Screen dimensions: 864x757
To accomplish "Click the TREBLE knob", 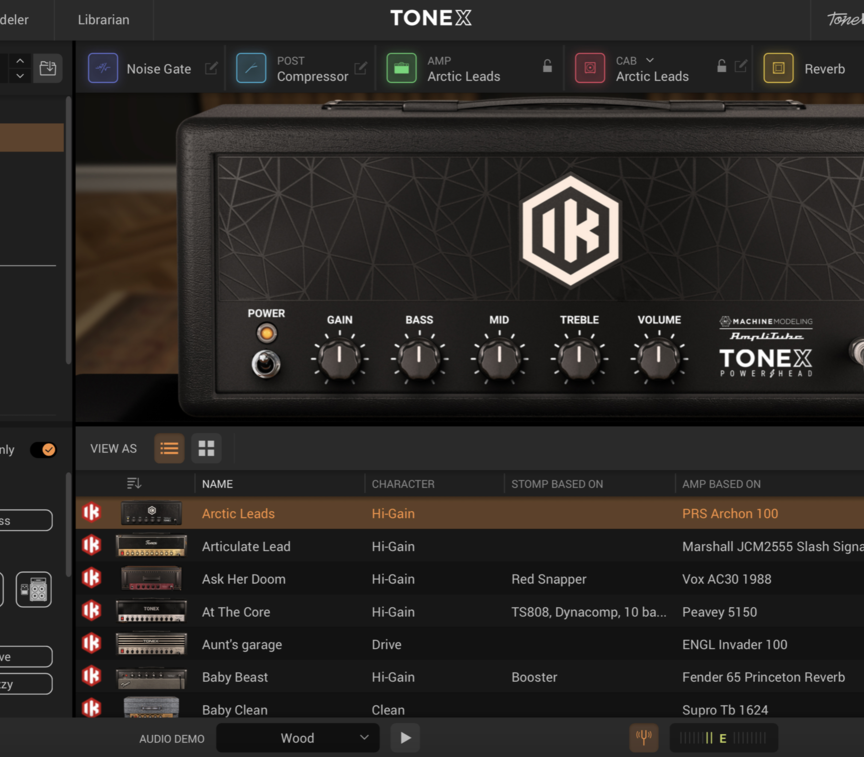I will (x=579, y=358).
